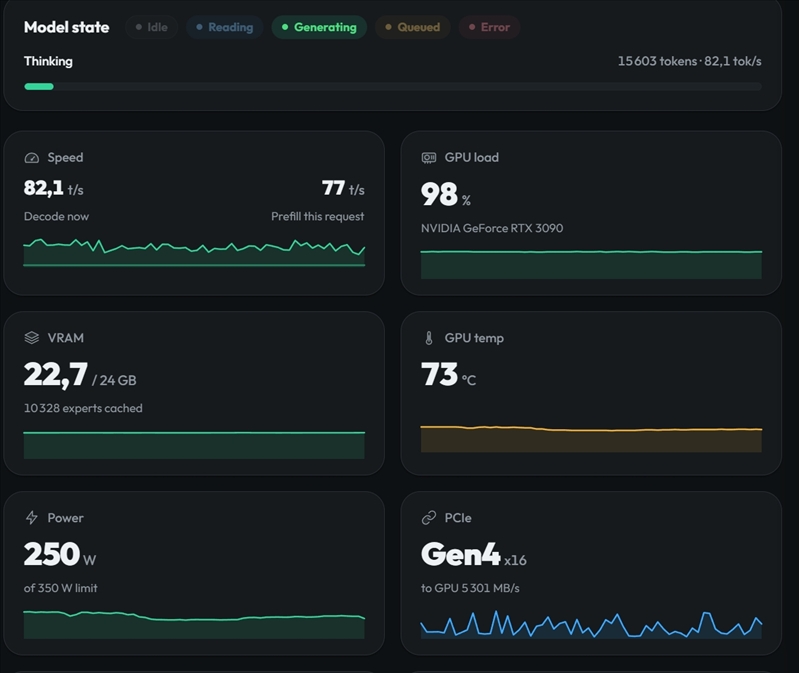Click the 'GPU temp' card title

pos(474,338)
